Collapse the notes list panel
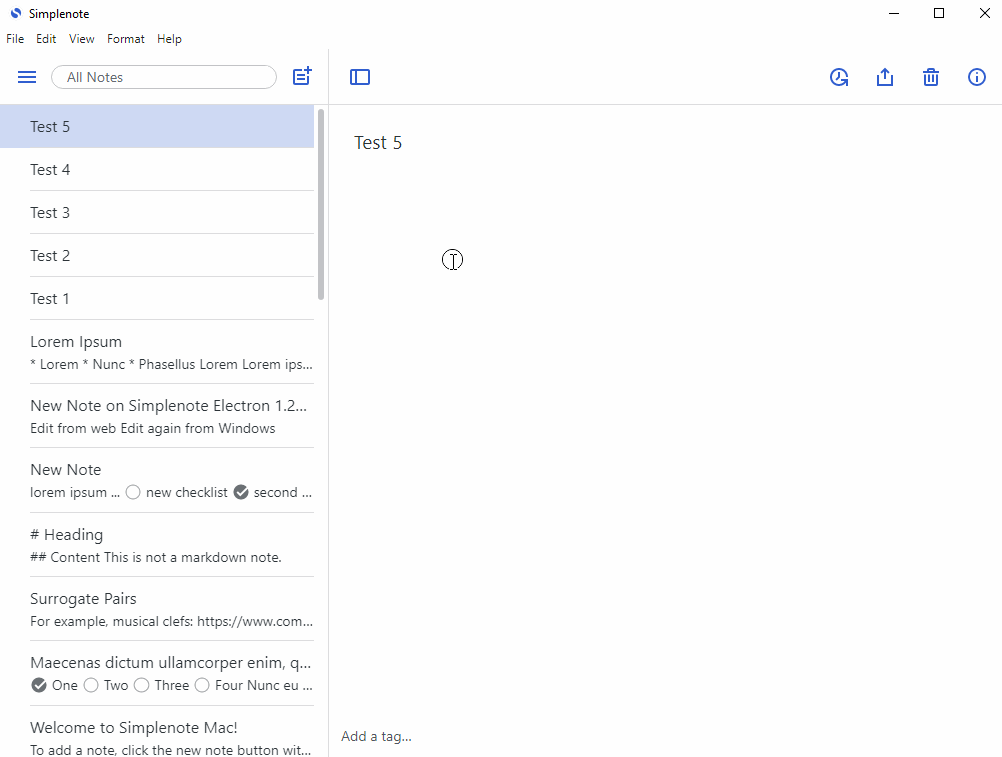The image size is (1002, 757). click(360, 77)
